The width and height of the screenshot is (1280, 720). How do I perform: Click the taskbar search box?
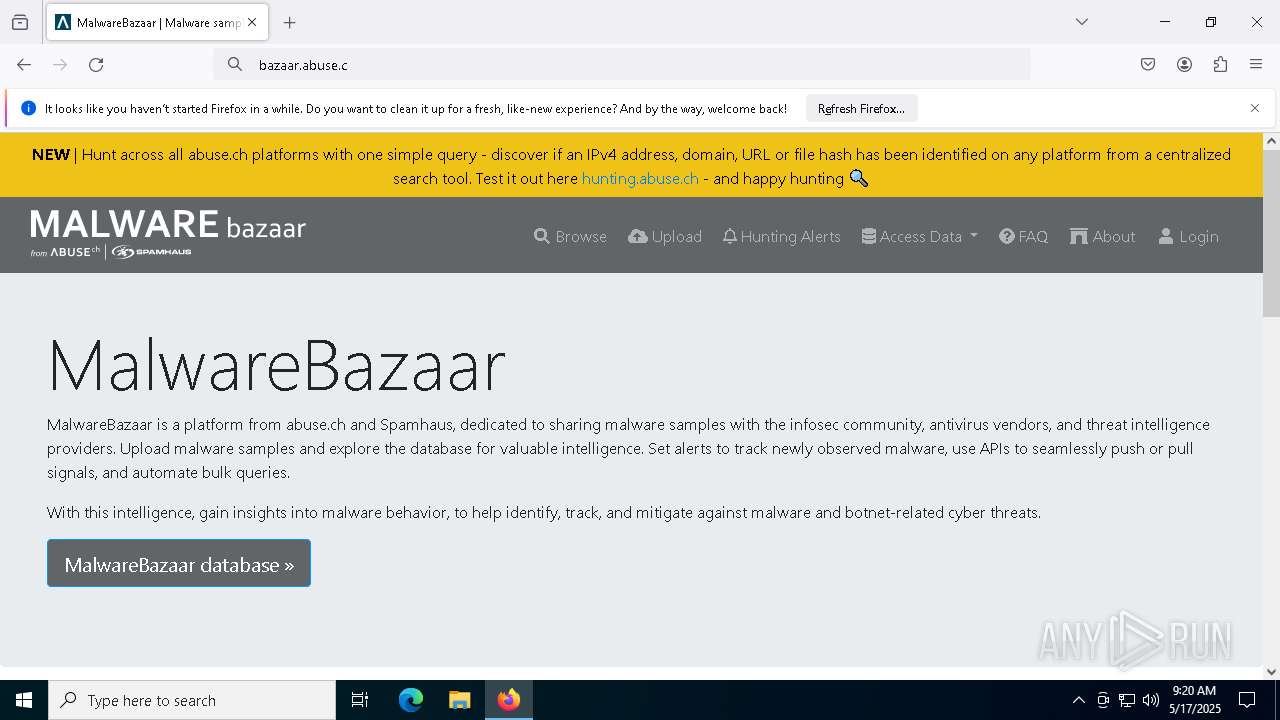tap(192, 700)
